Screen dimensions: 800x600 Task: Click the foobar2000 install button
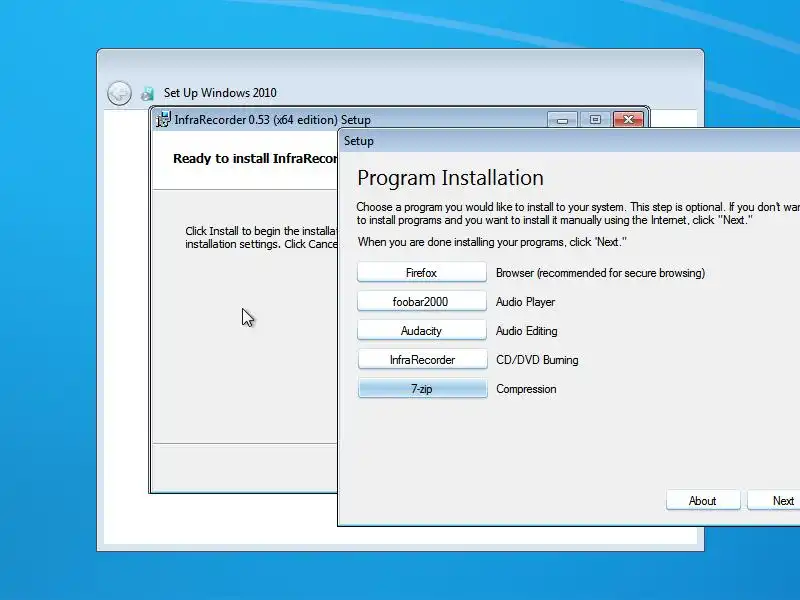click(x=422, y=302)
